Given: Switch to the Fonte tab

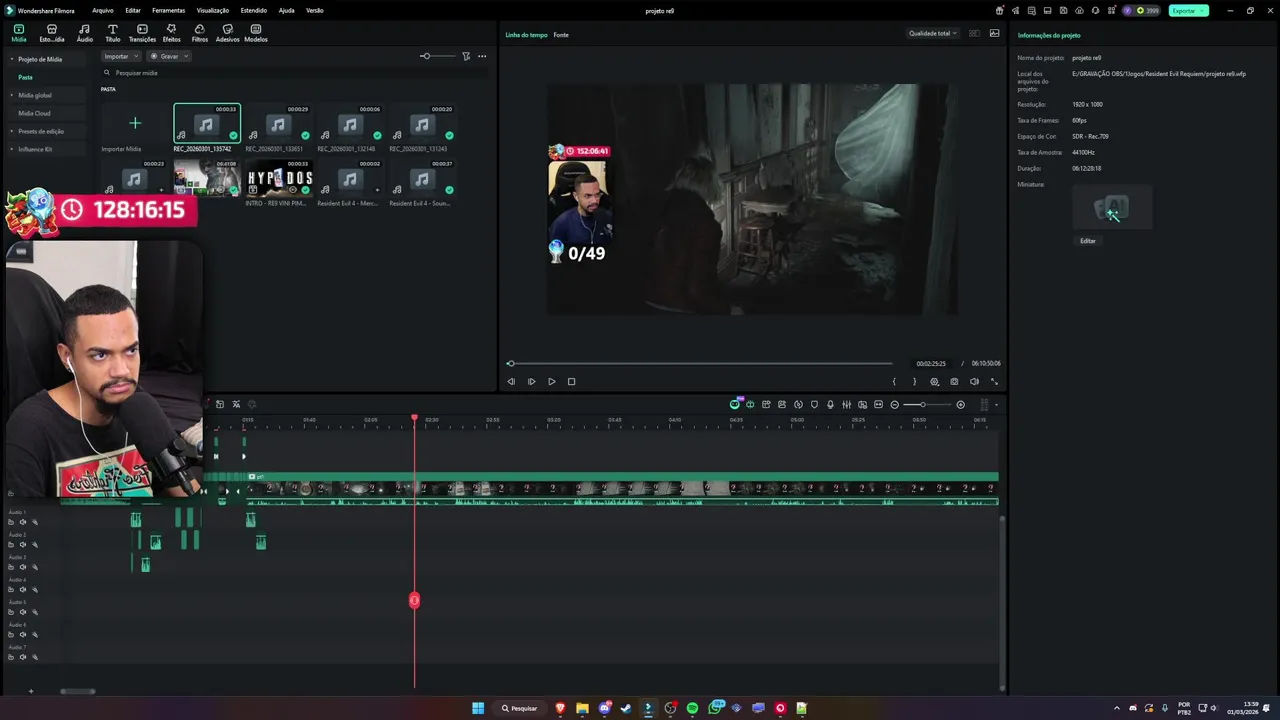Looking at the screenshot, I should click(x=561, y=35).
